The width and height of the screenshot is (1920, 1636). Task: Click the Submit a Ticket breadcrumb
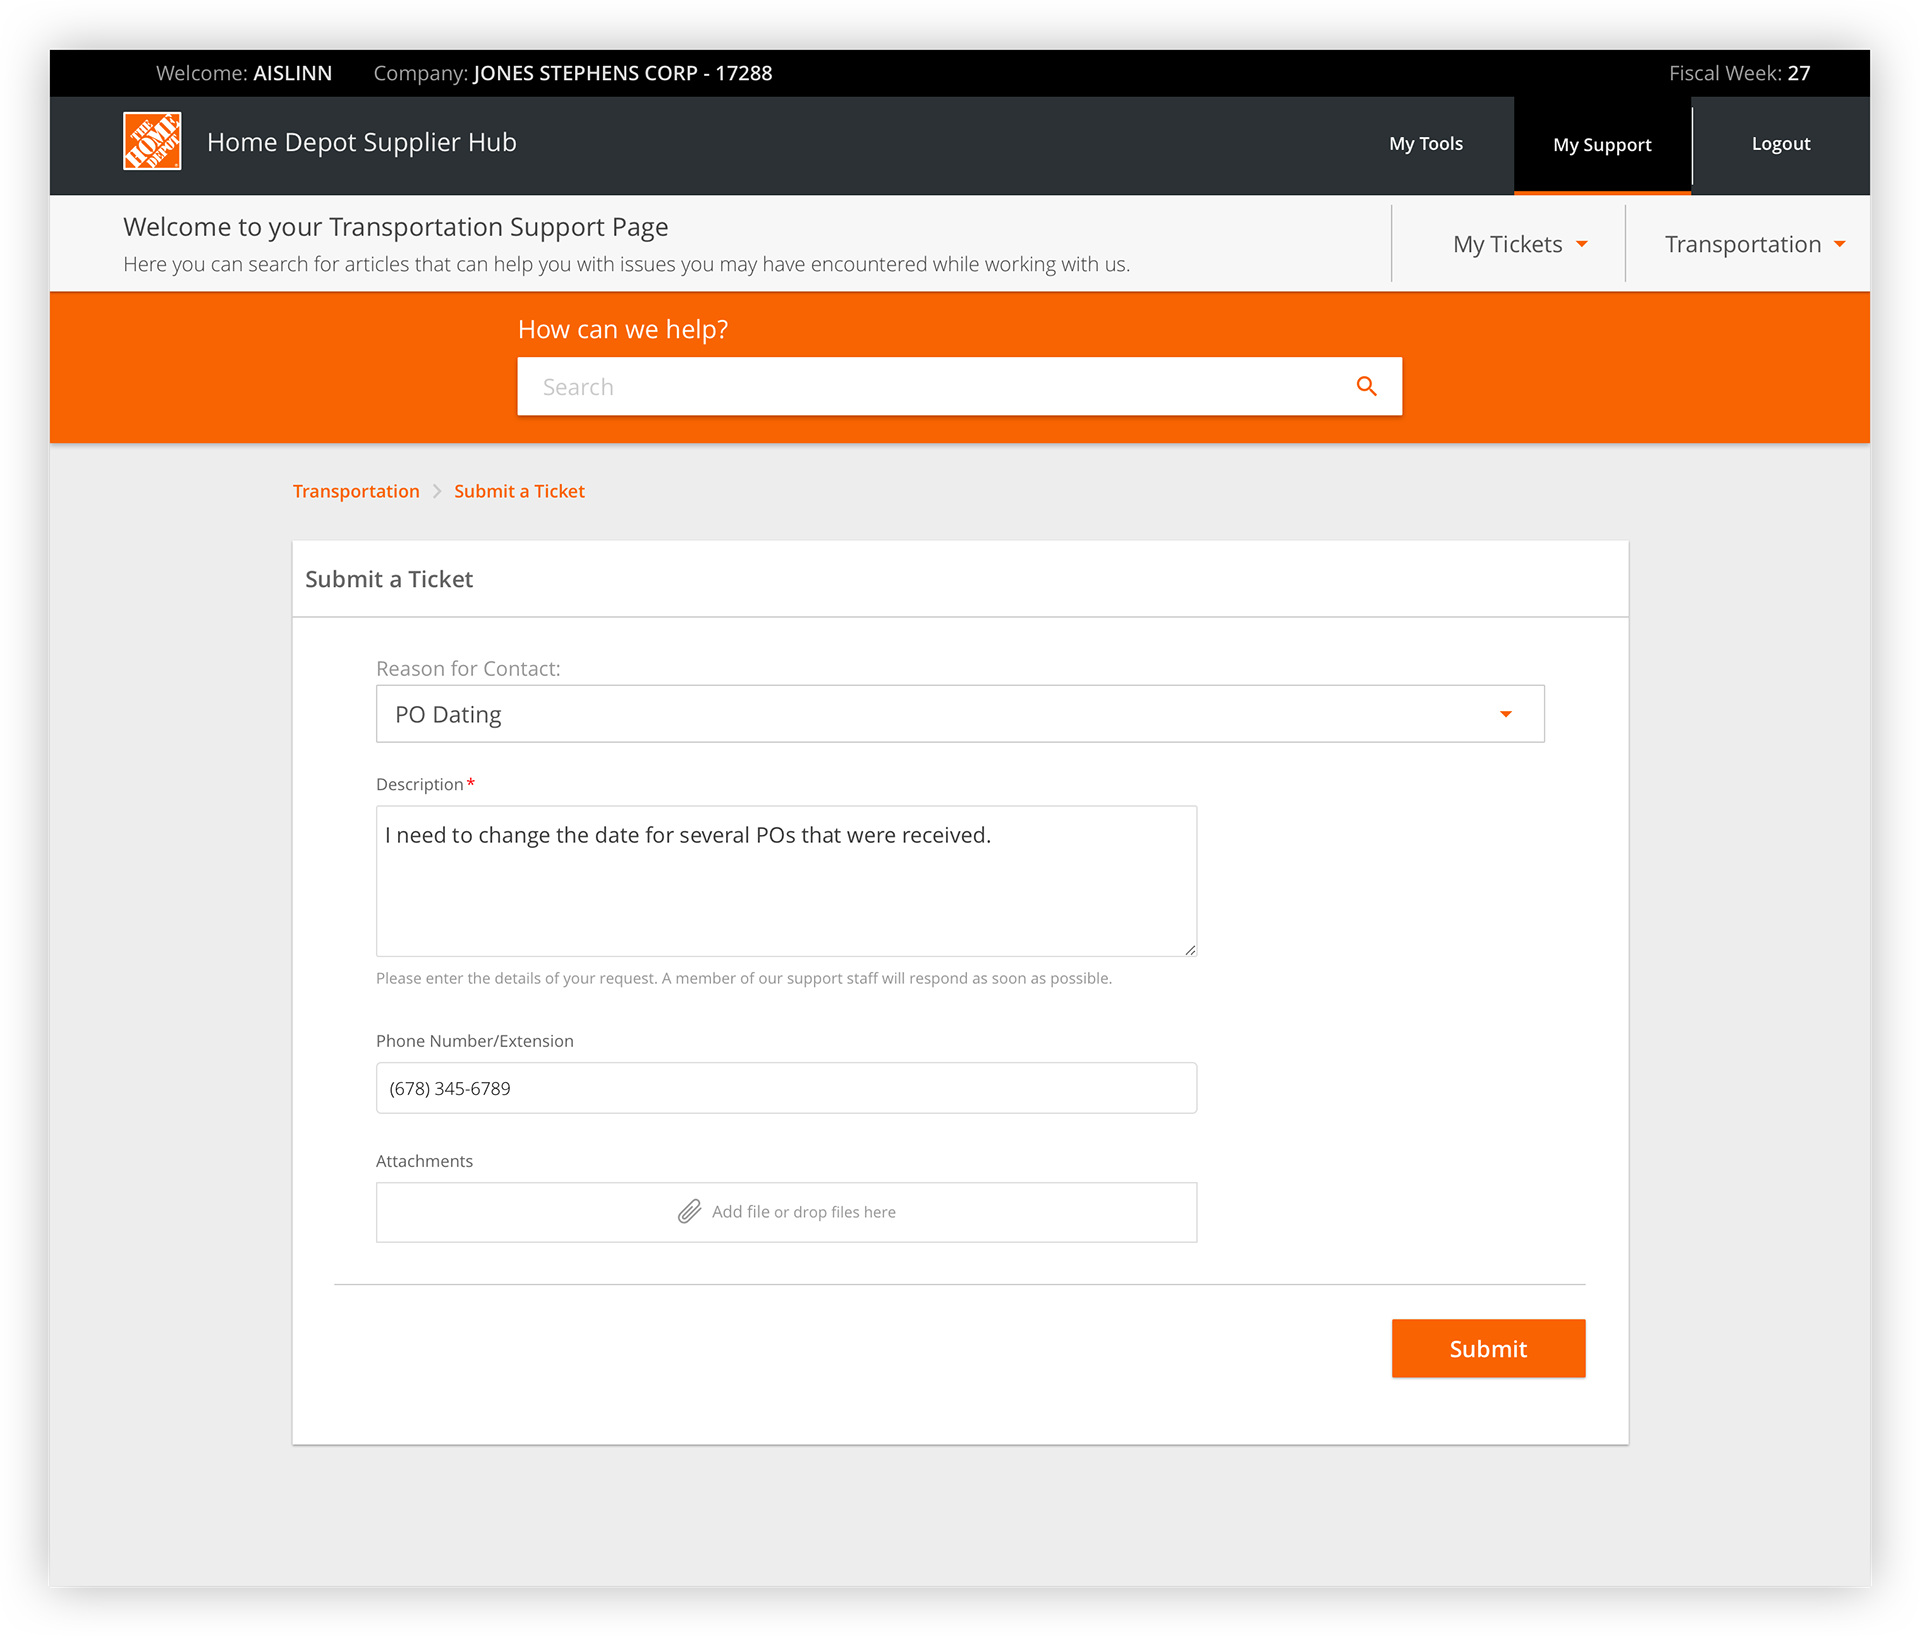[x=519, y=491]
